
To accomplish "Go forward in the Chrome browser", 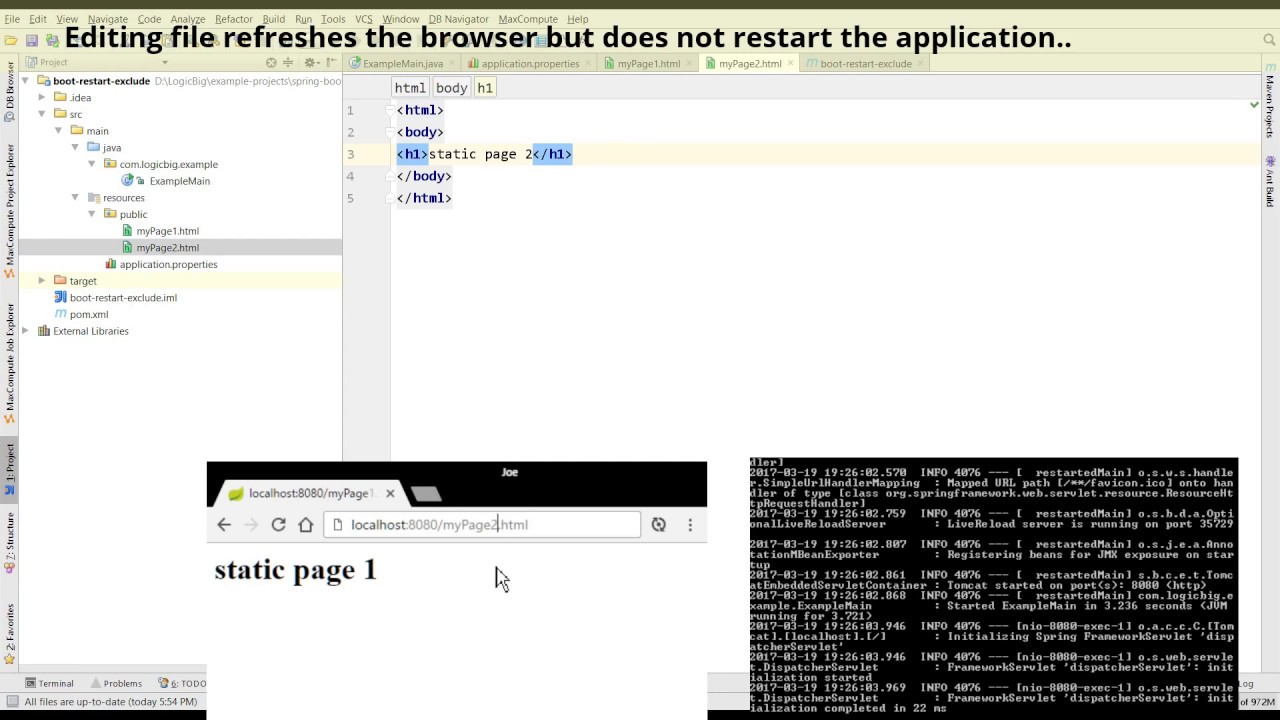I will [x=251, y=525].
